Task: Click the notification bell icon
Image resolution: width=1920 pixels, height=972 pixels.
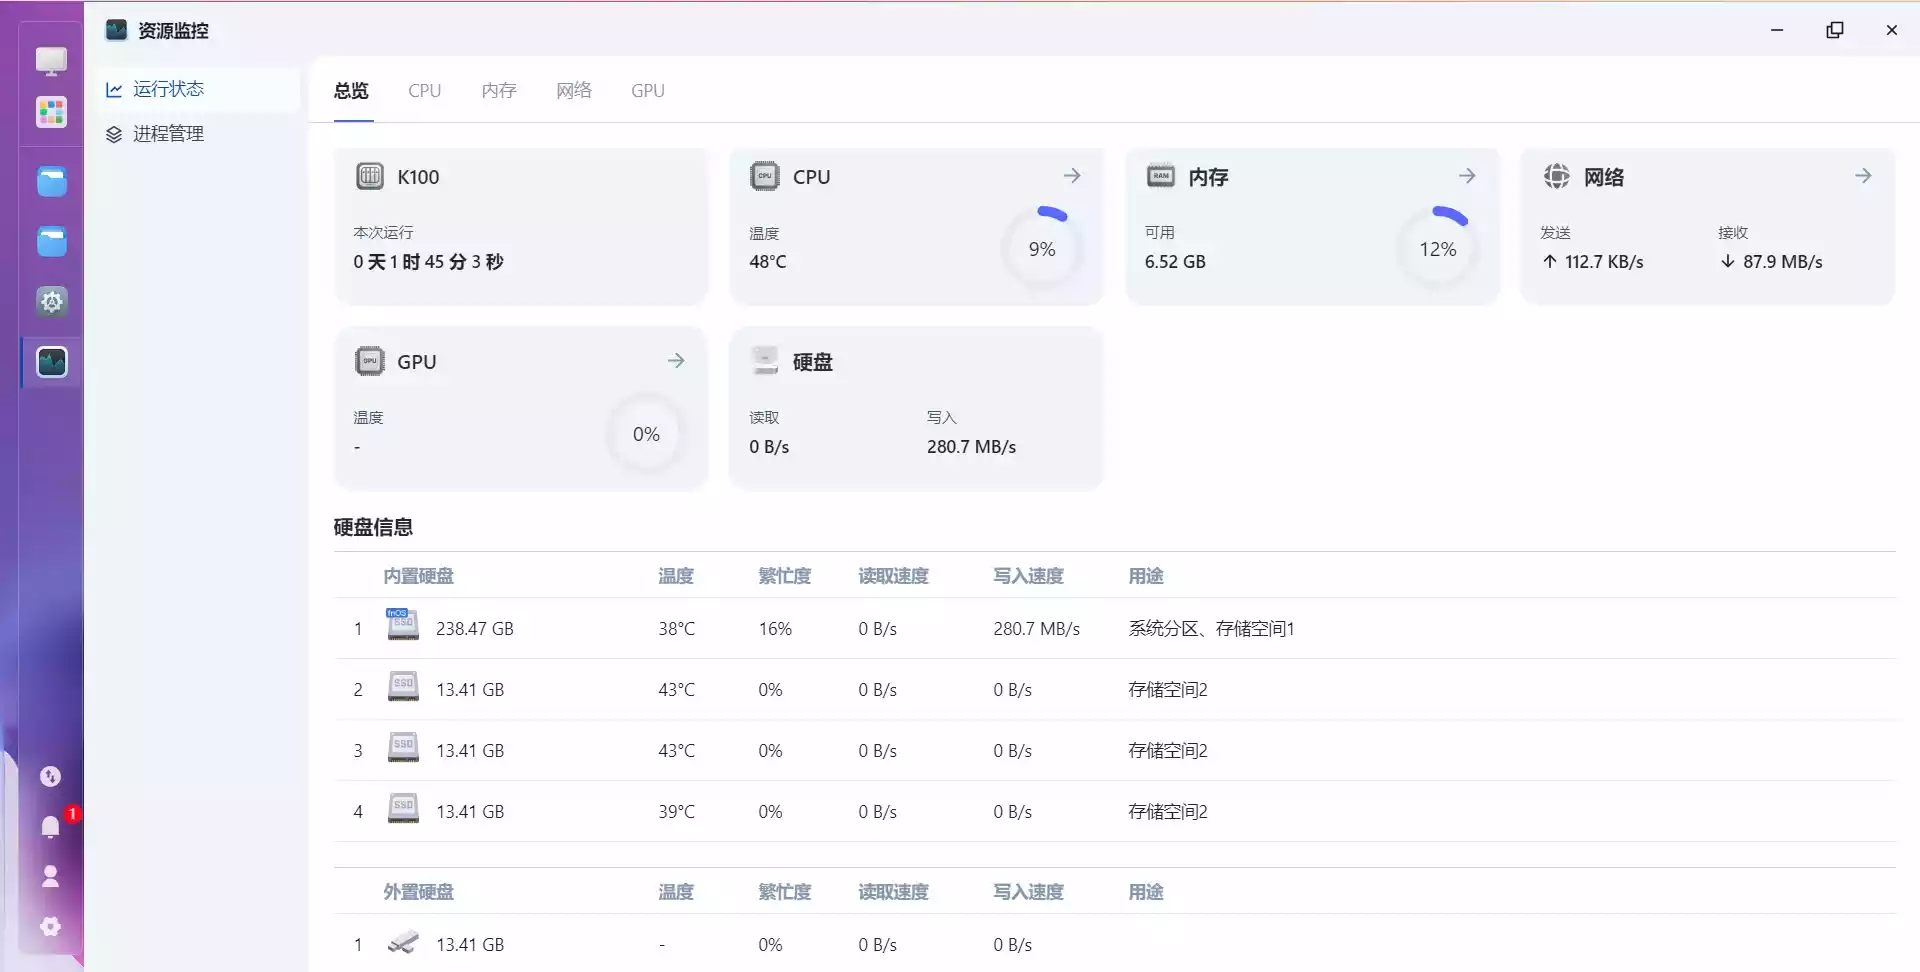Action: pos(50,826)
